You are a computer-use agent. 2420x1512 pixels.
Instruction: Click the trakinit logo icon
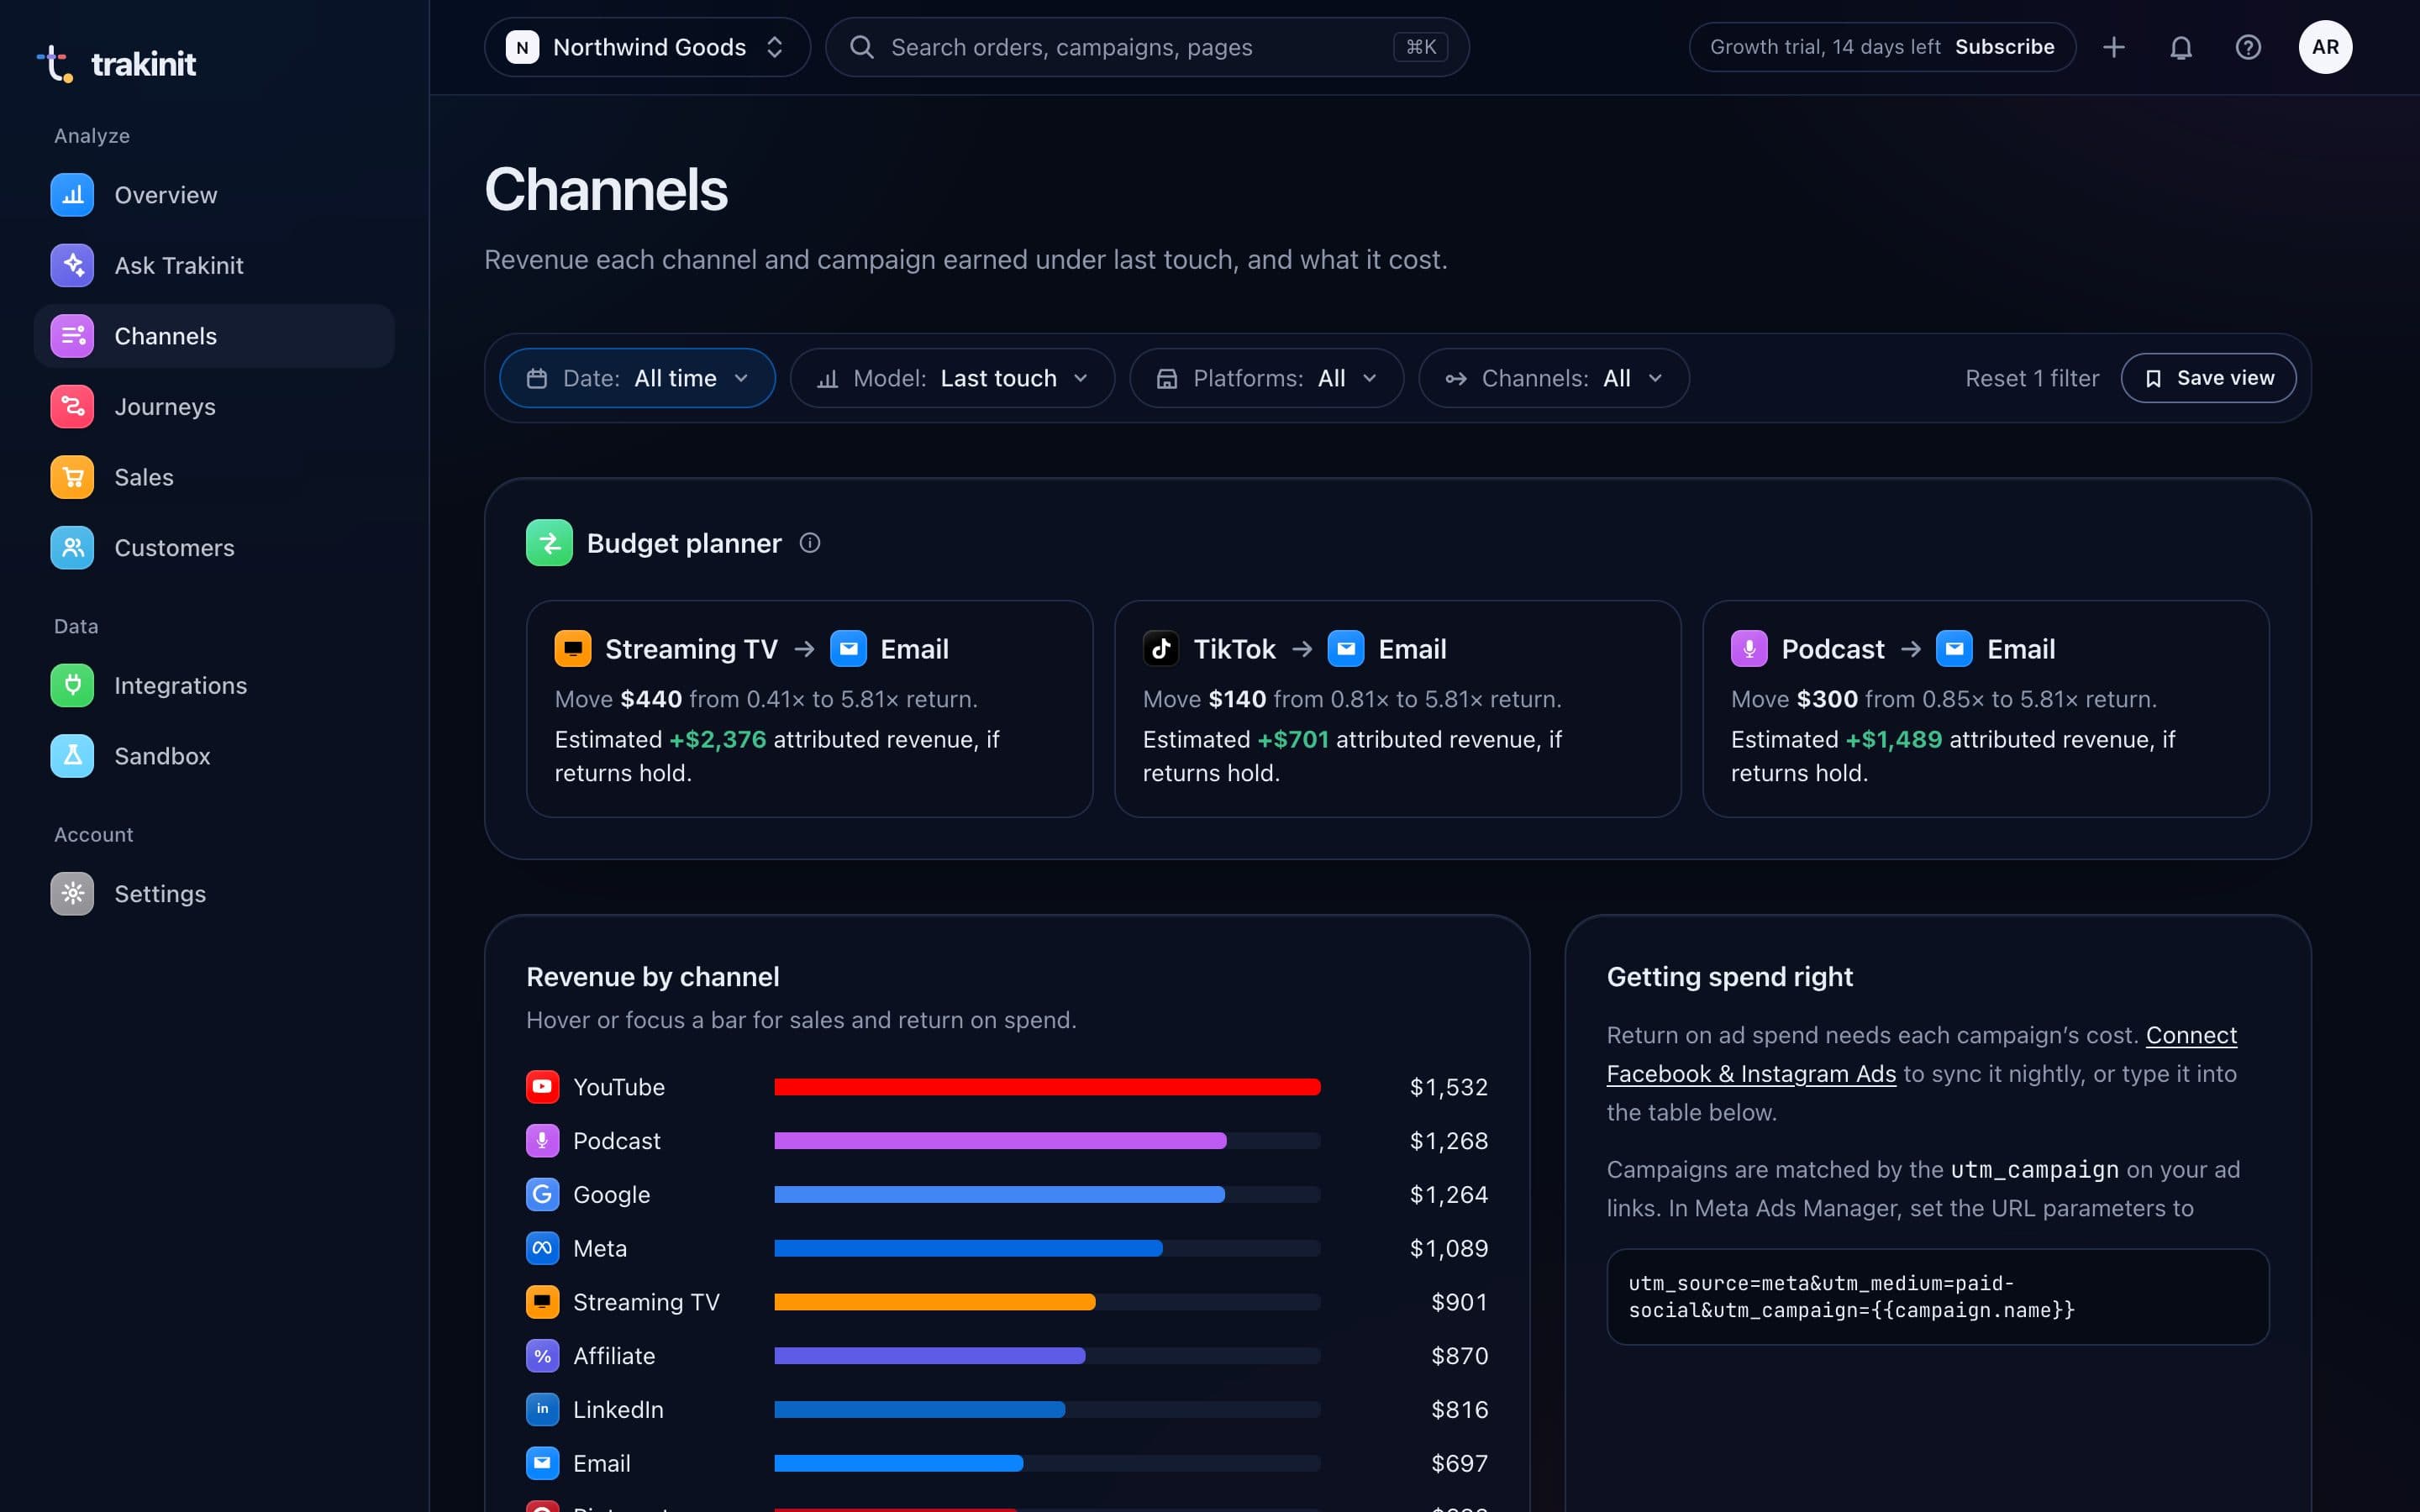(56, 63)
